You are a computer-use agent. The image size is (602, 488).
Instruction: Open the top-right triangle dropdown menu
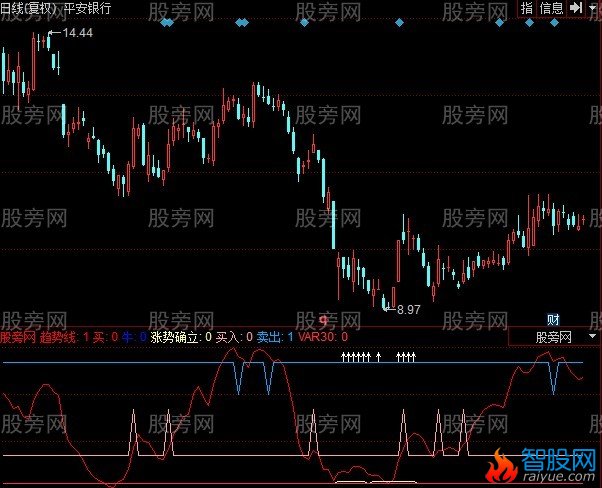pyautogui.click(x=593, y=8)
